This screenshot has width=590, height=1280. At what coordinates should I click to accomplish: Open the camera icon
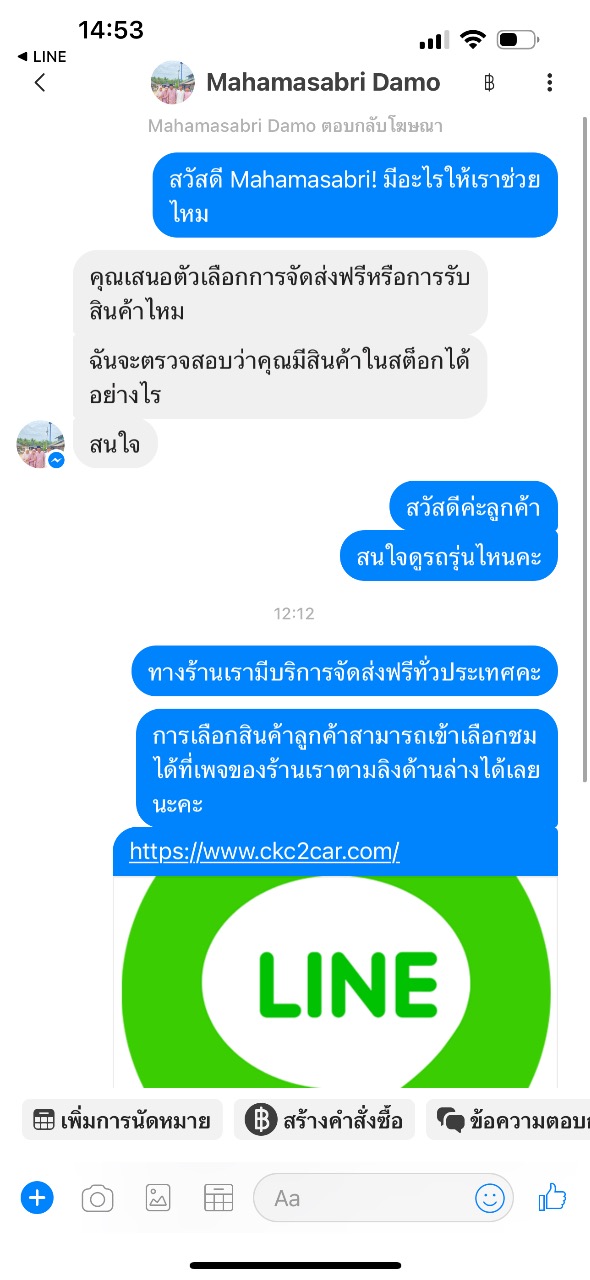tap(97, 1197)
